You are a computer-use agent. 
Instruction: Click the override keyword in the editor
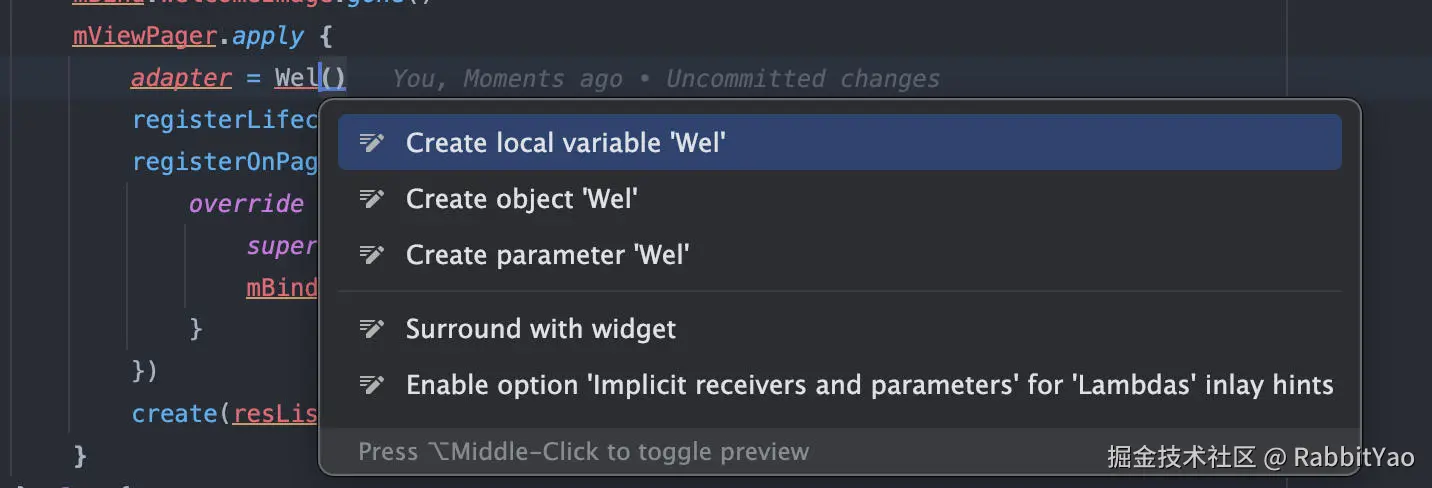point(246,204)
